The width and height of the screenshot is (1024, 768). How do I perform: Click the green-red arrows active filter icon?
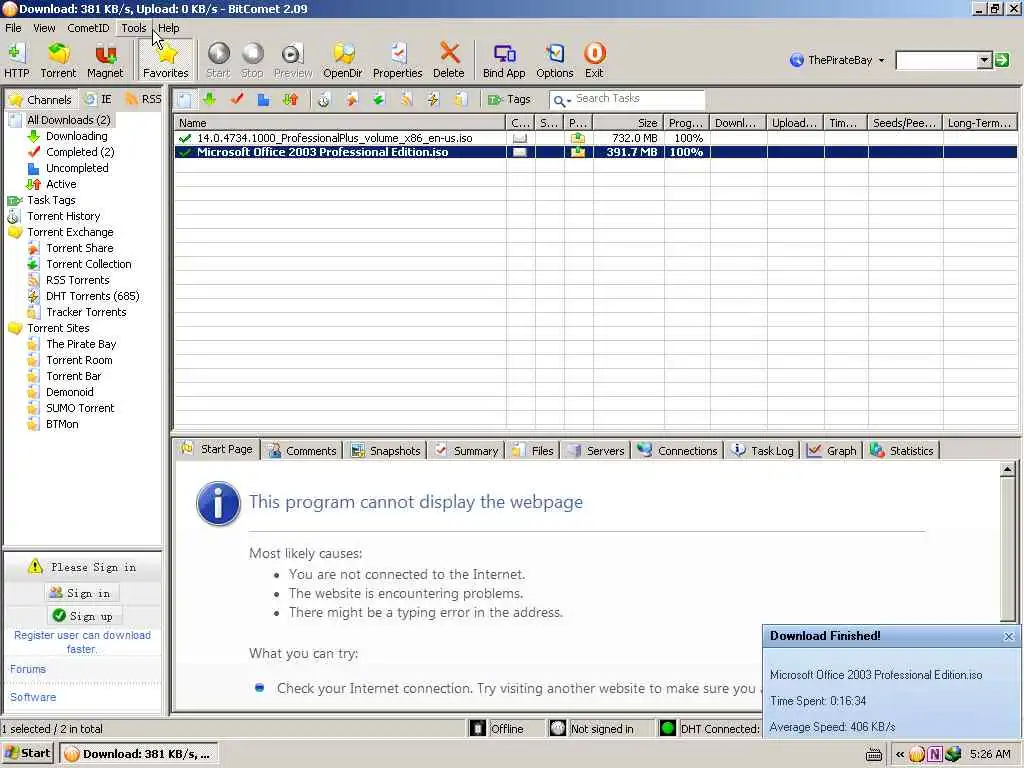(291, 99)
